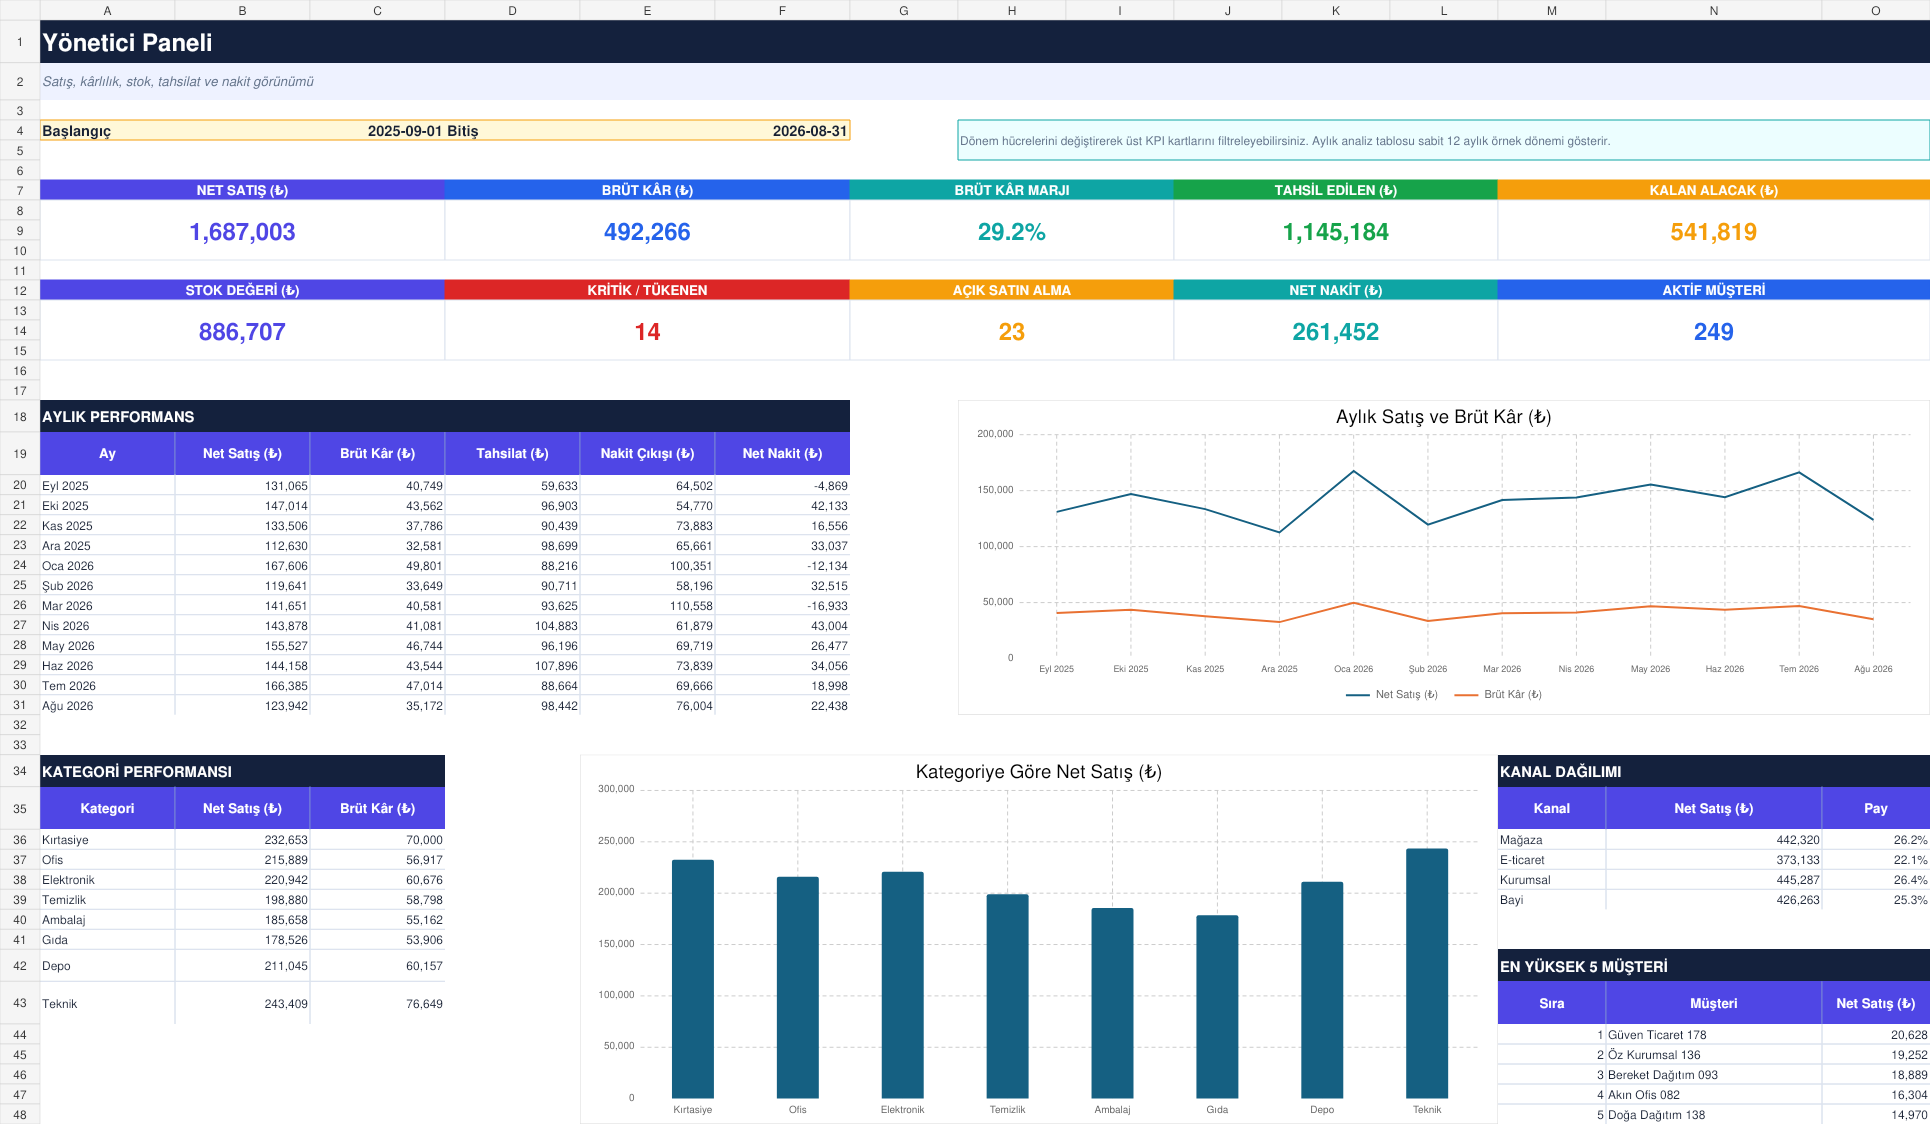Select column N header

(x=1713, y=10)
